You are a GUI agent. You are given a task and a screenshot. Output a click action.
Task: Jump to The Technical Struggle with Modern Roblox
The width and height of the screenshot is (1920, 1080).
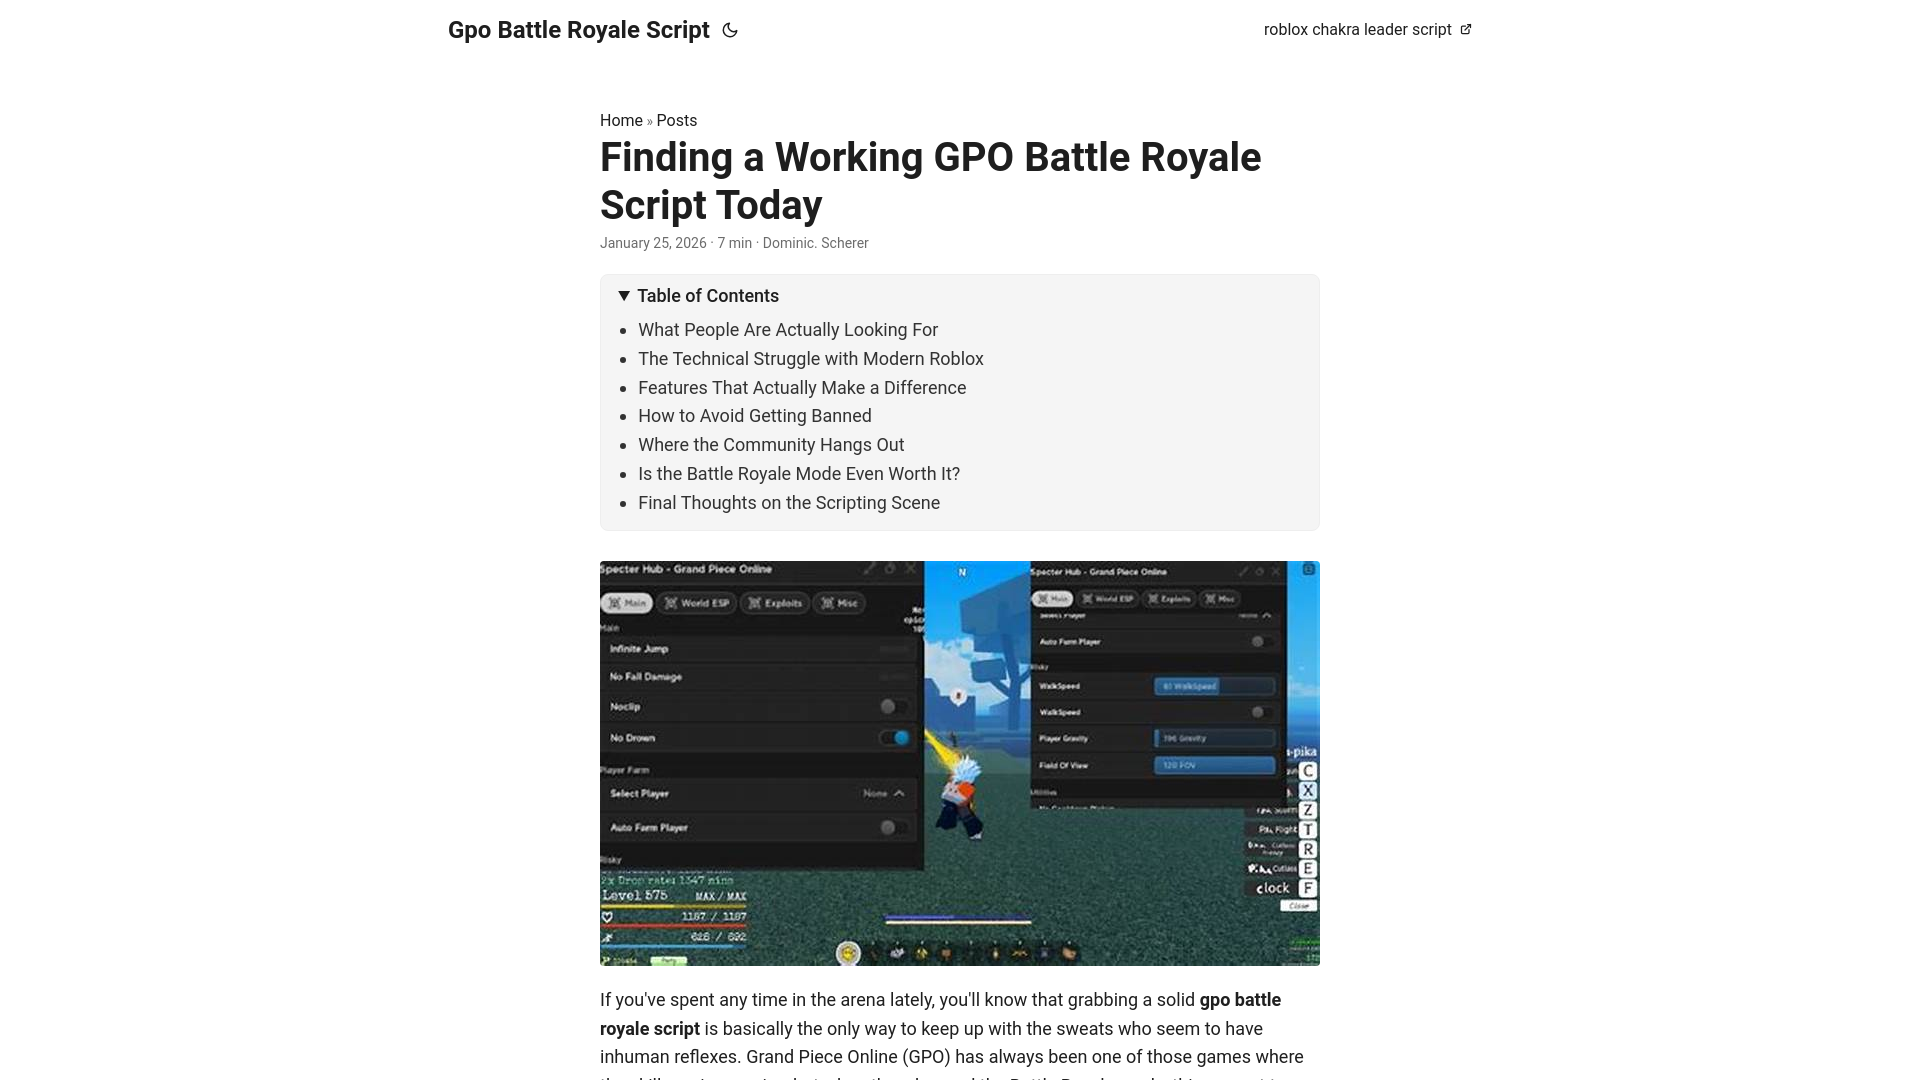coord(811,359)
